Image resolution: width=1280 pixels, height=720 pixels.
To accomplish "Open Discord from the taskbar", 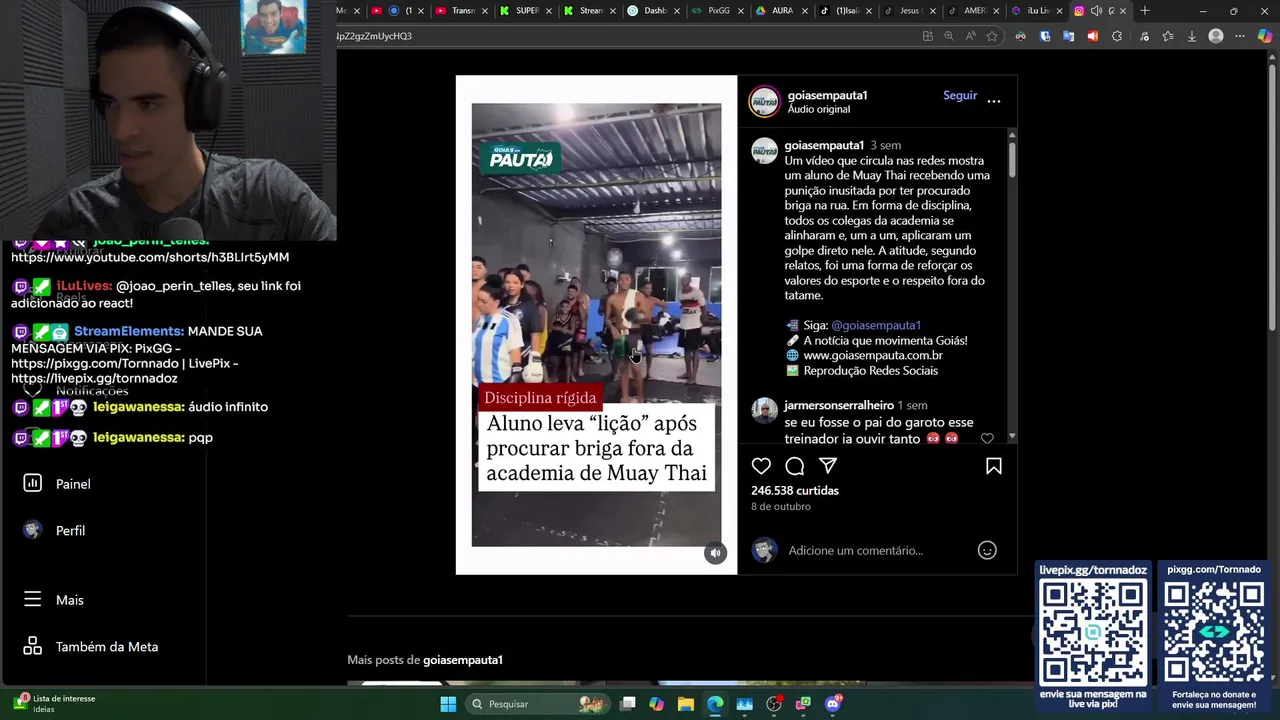I will [x=833, y=704].
